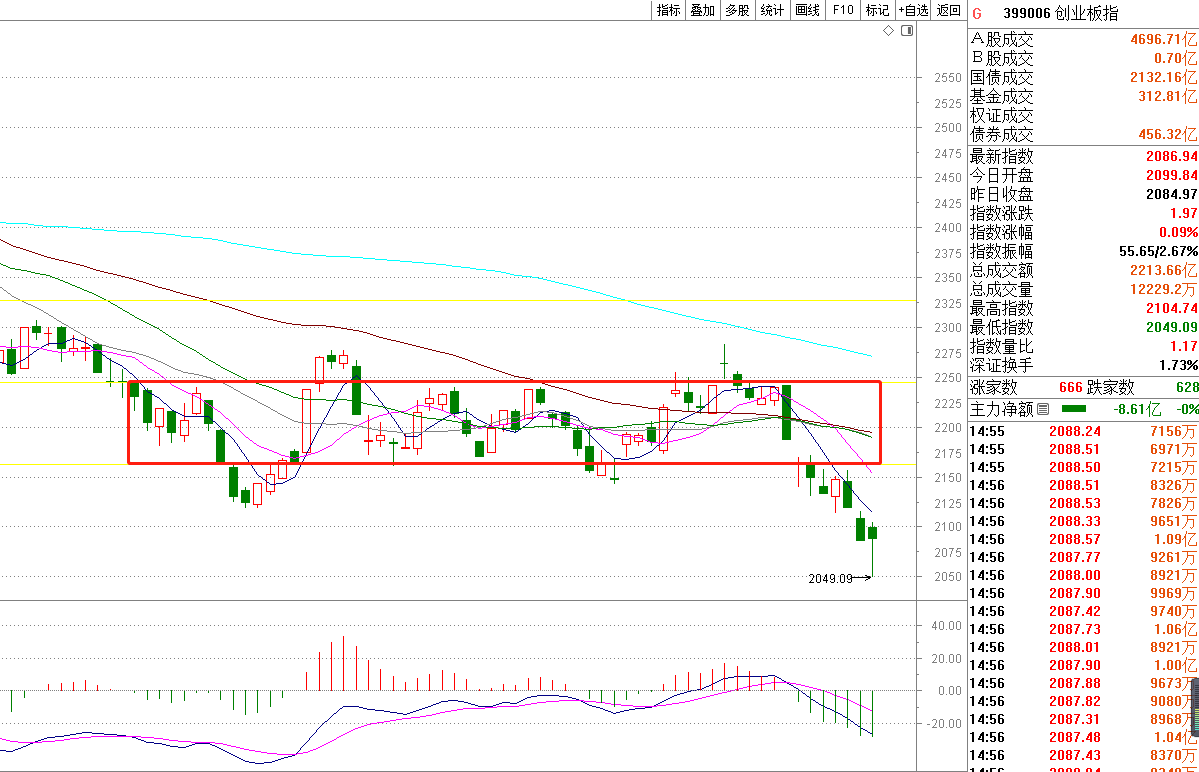
Task: Select the tick row priced 2088.50
Action: 1083,467
